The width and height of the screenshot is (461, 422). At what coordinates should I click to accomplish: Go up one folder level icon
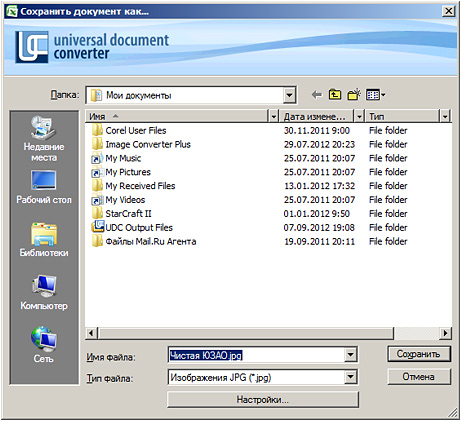335,95
